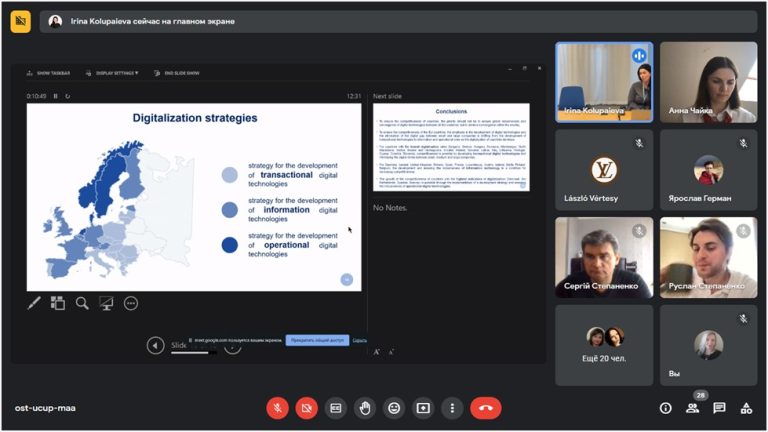The image size is (768, 432).
Task: Leave the call with red hang-up button
Action: tap(486, 408)
